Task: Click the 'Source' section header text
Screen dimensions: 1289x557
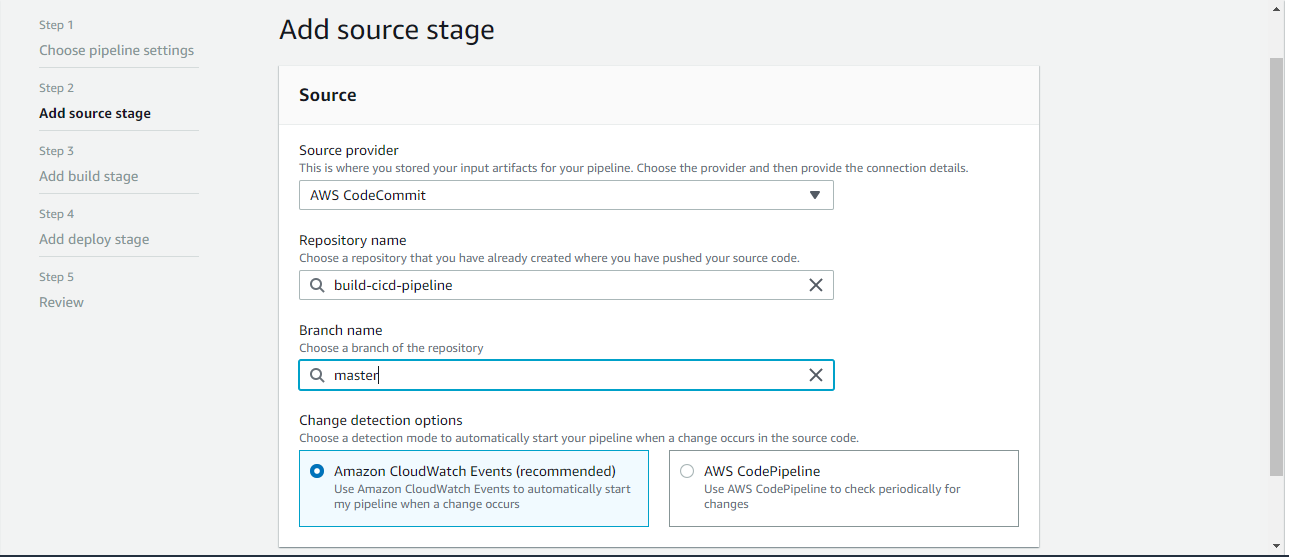Action: tap(328, 95)
